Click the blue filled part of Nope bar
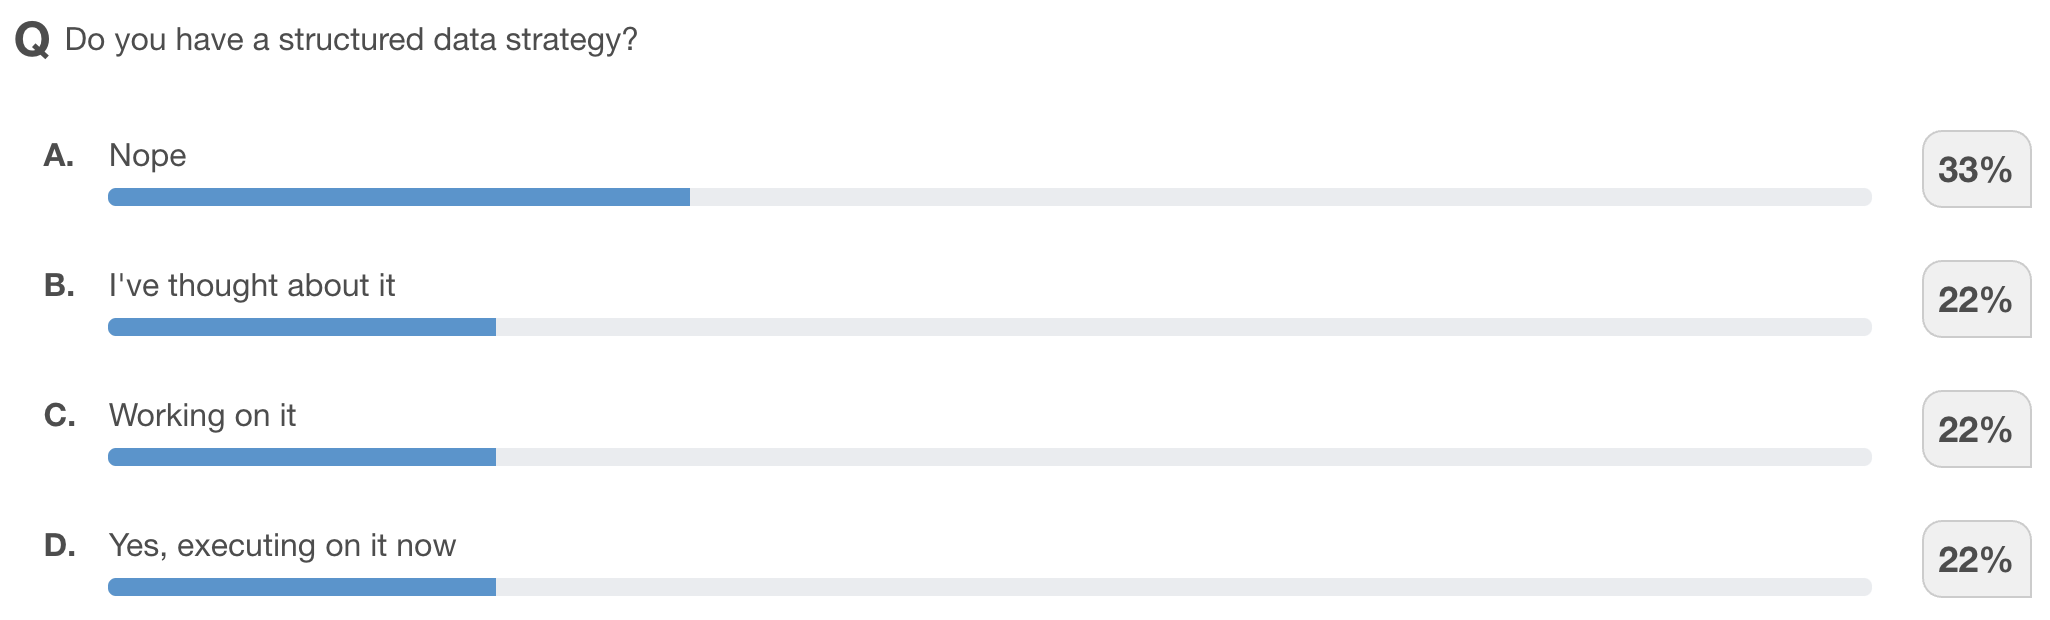This screenshot has height=620, width=2050. 398,197
